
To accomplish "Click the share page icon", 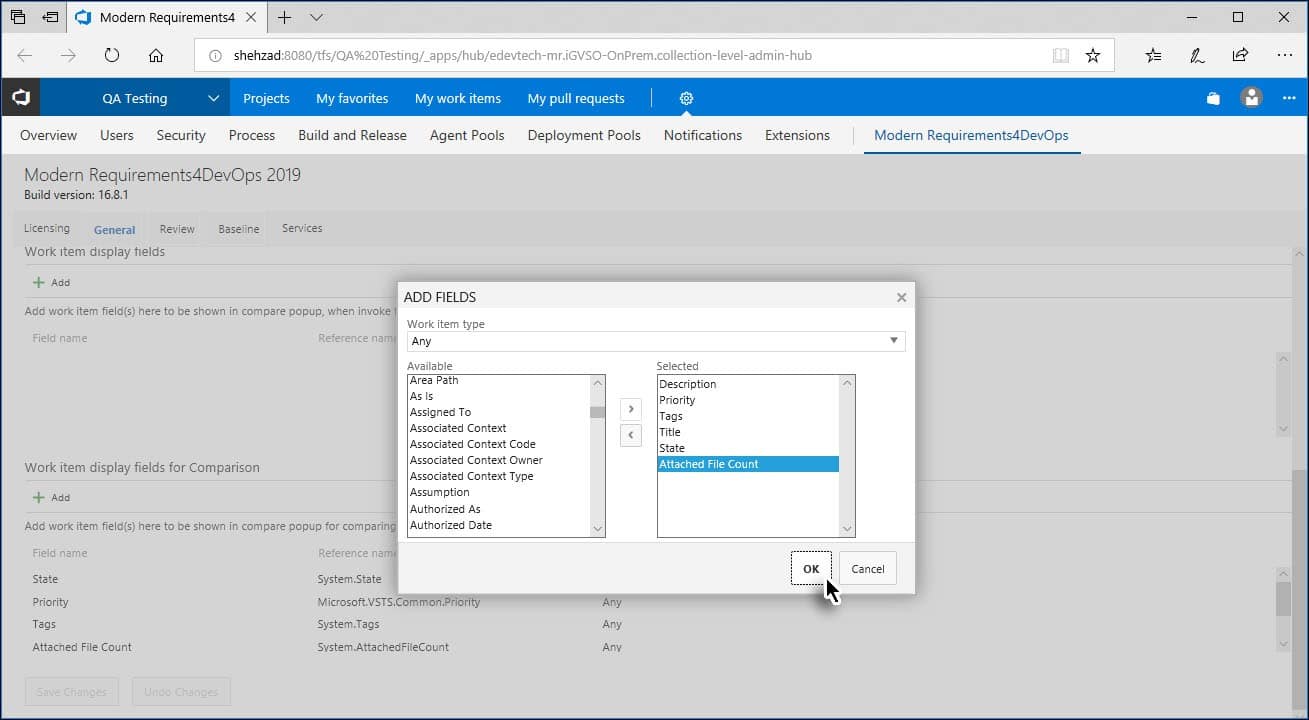I will [1240, 55].
